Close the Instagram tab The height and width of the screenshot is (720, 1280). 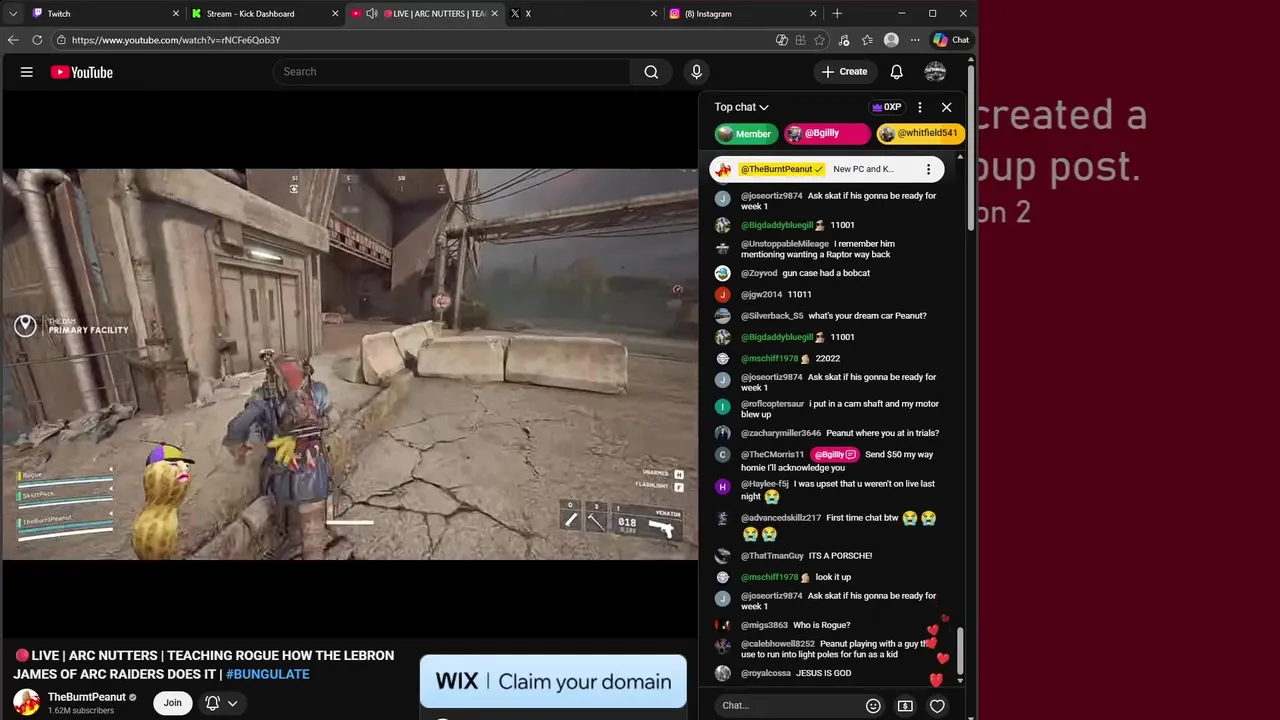[813, 14]
